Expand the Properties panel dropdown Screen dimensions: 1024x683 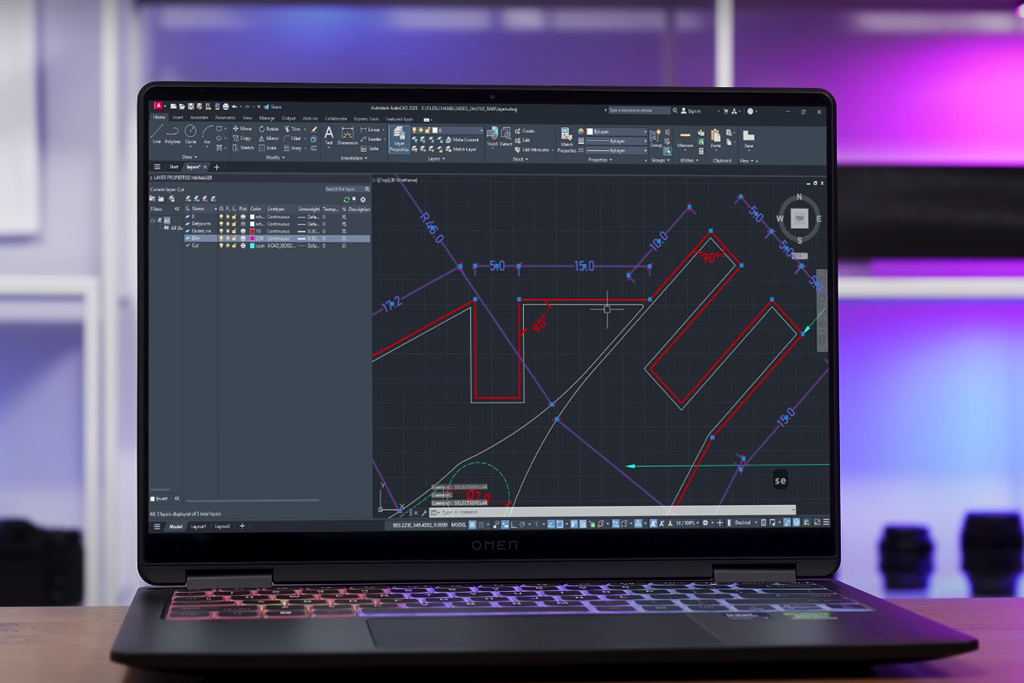coord(601,160)
